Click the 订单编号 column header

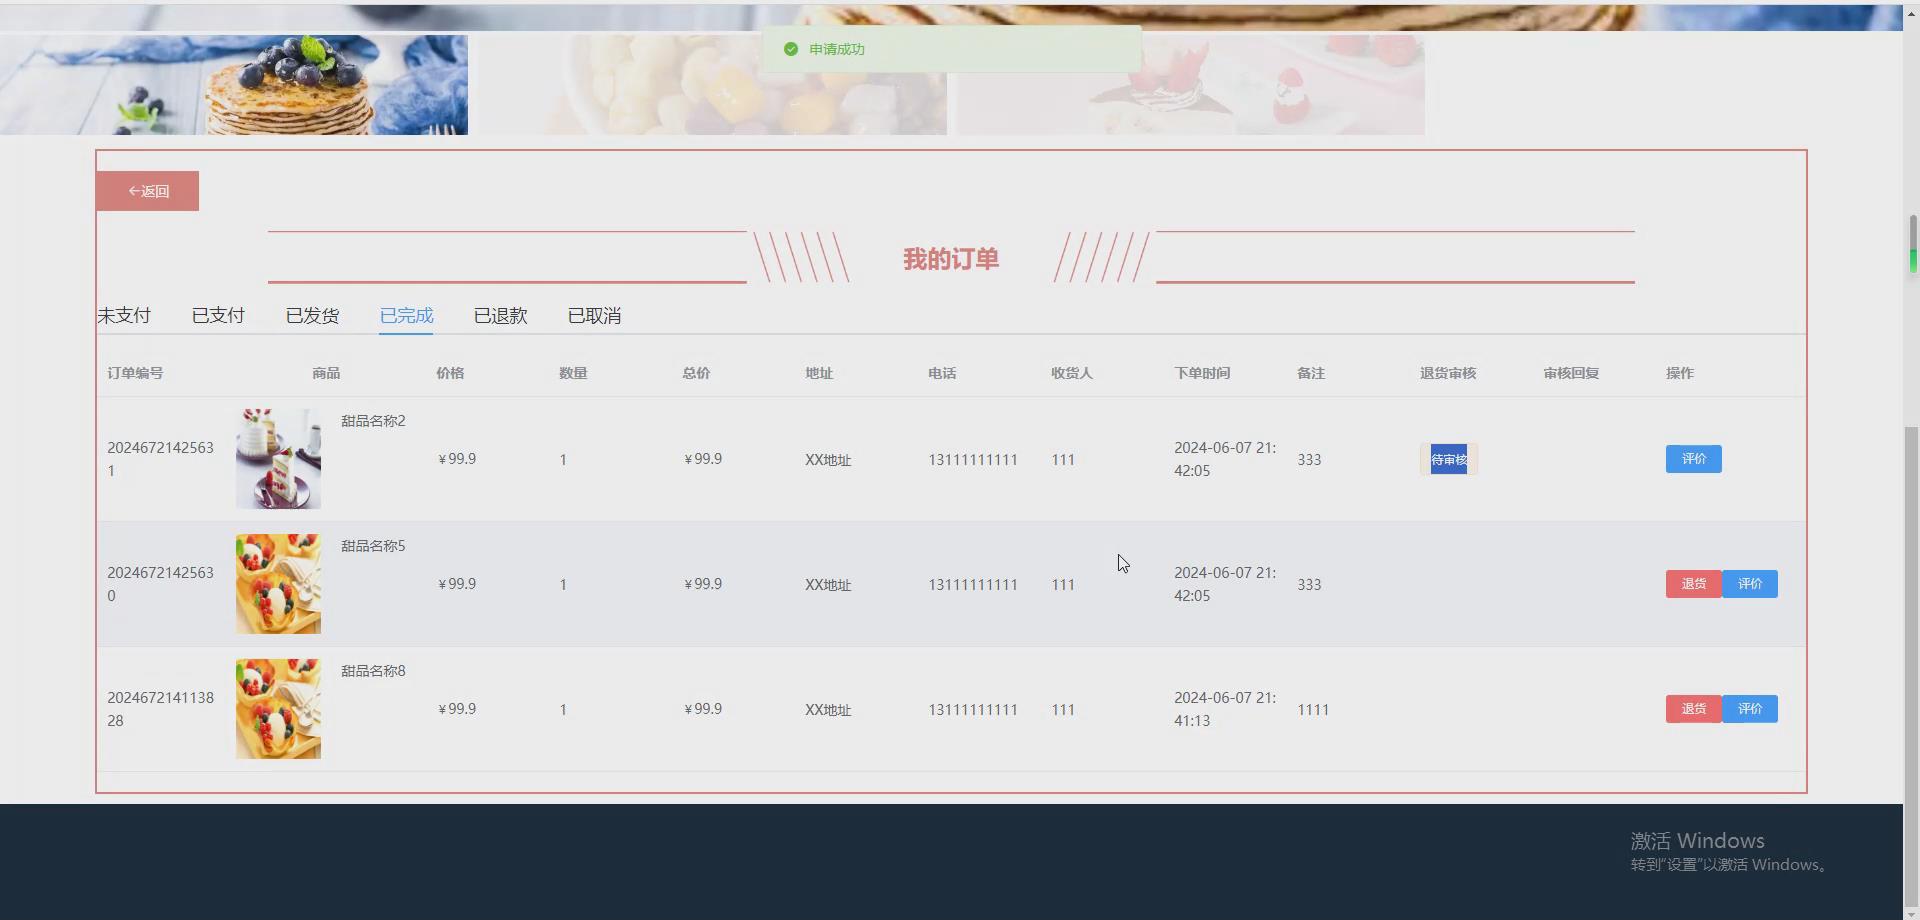135,373
